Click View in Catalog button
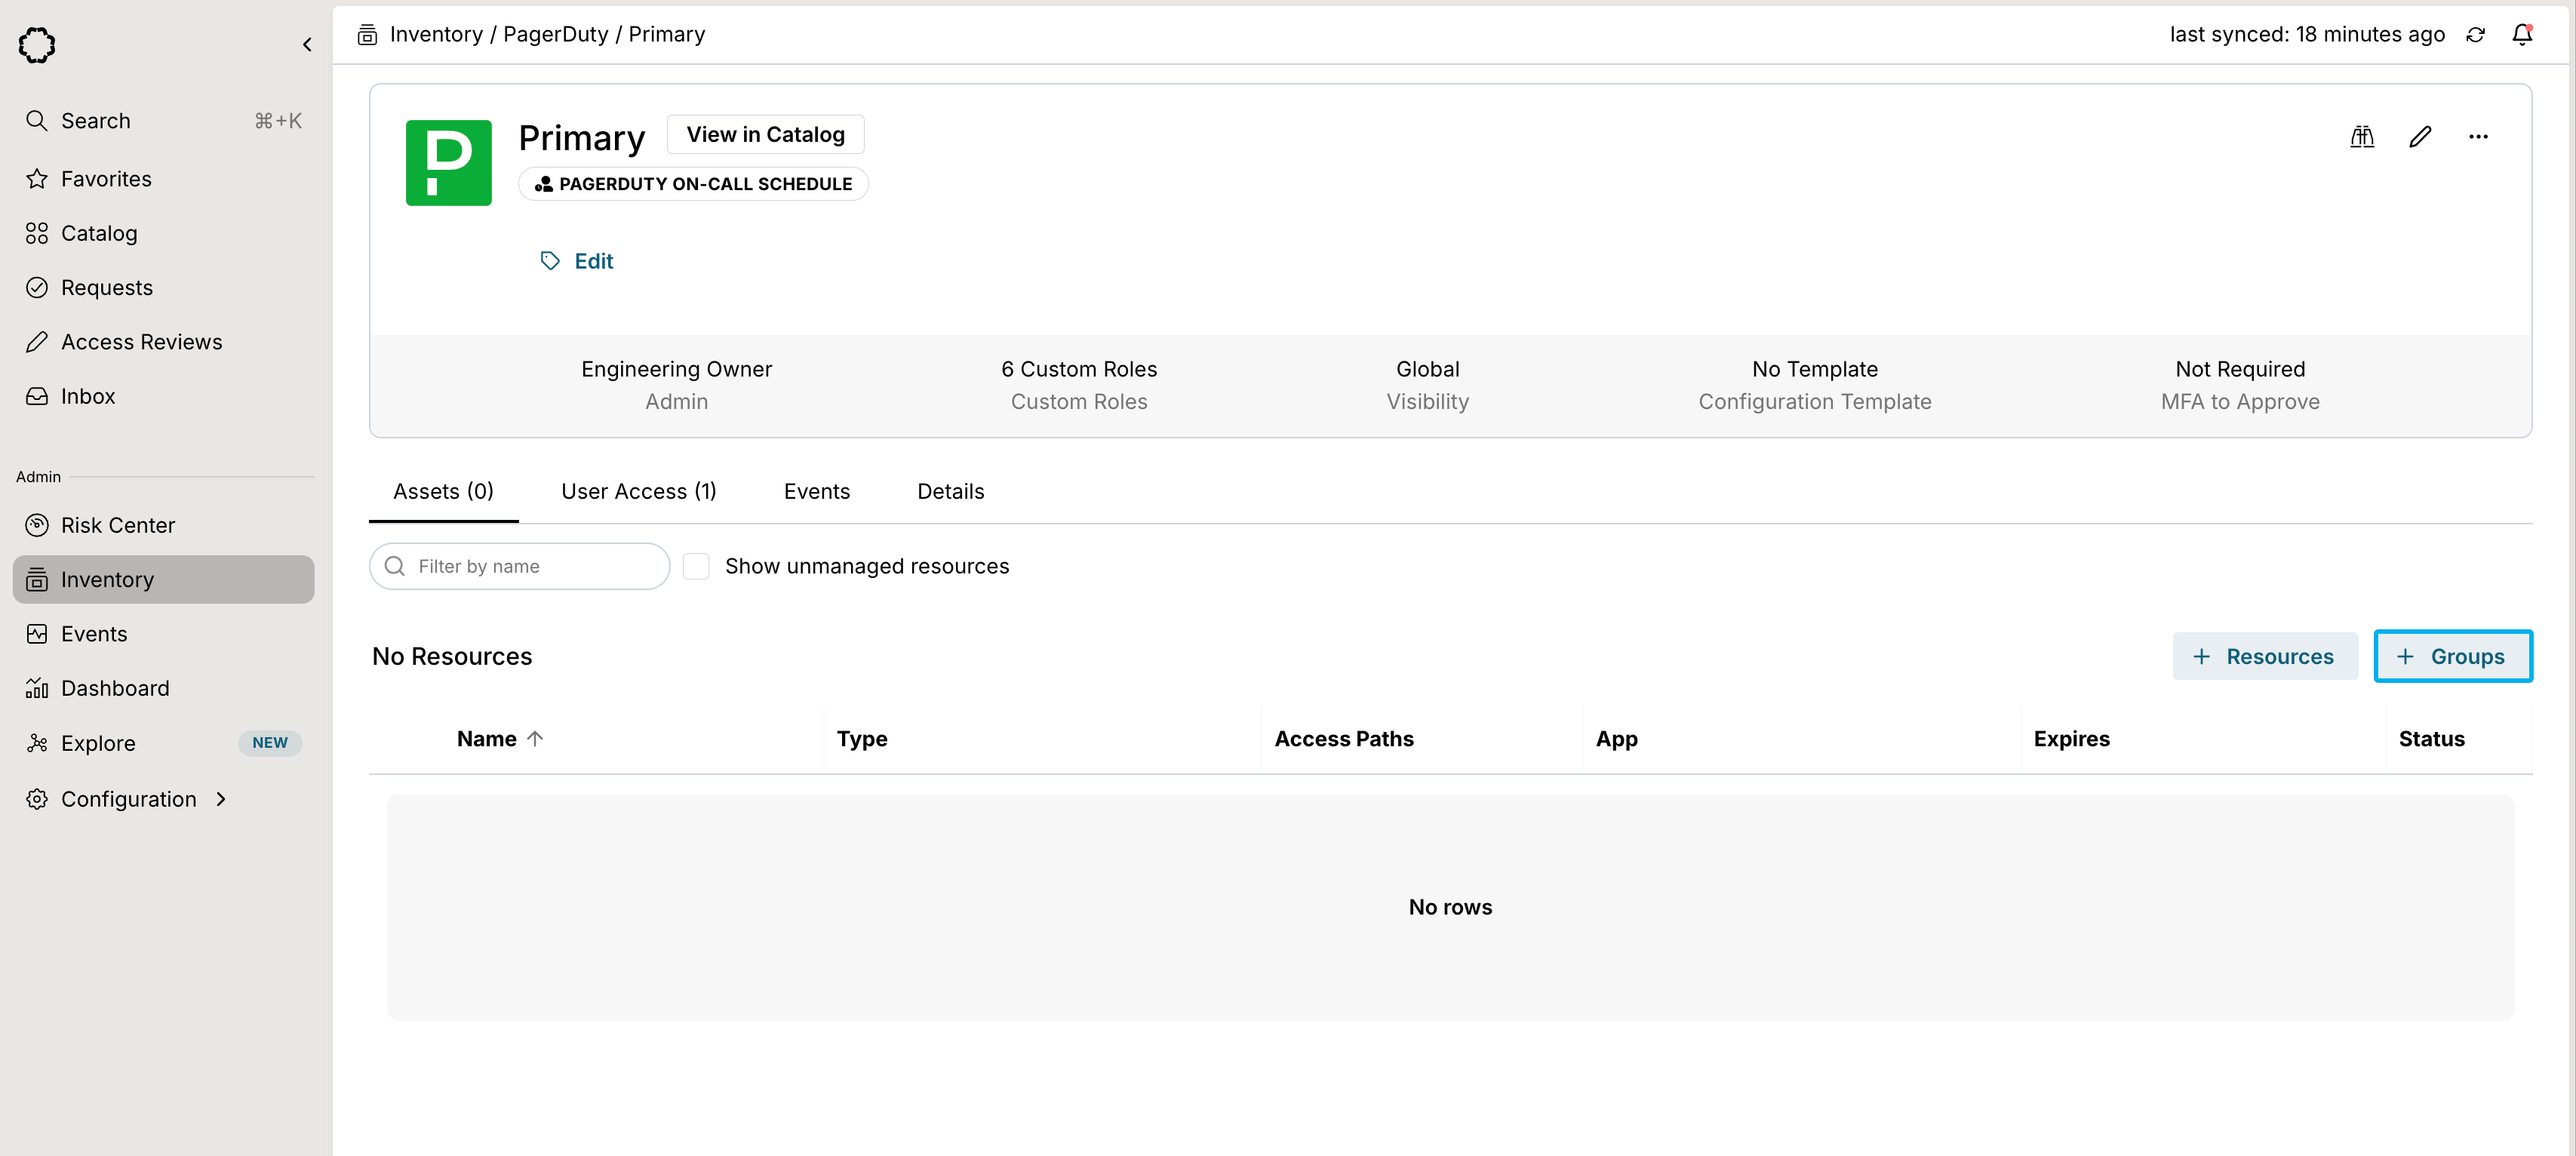The height and width of the screenshot is (1156, 2576). [x=765, y=135]
